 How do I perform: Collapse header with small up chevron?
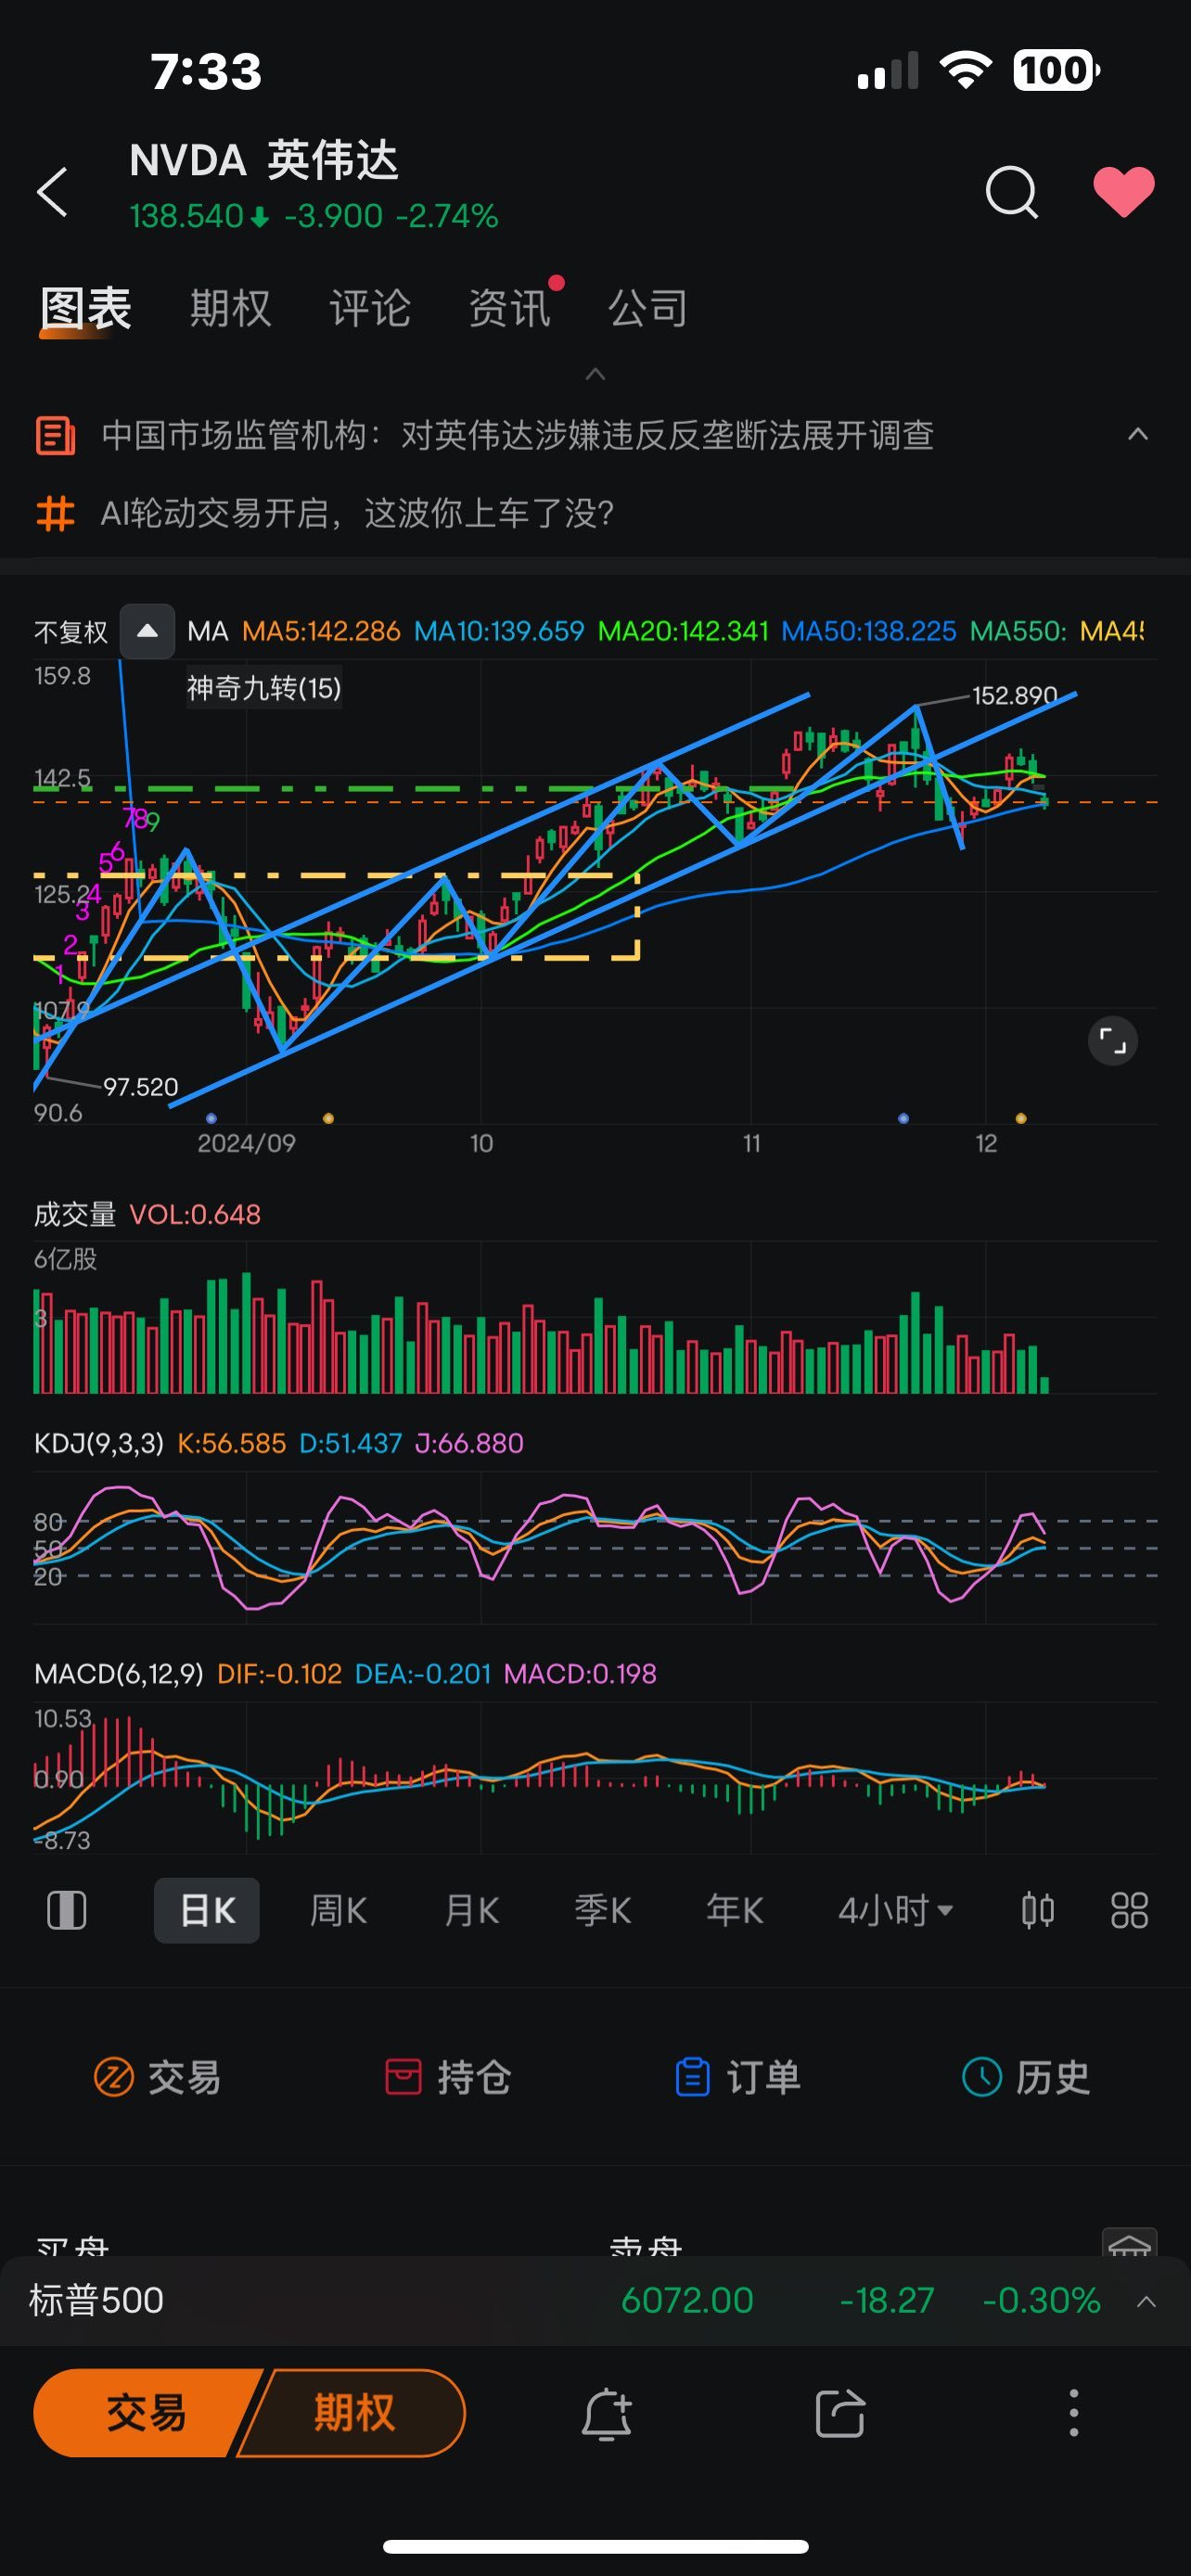coord(595,374)
